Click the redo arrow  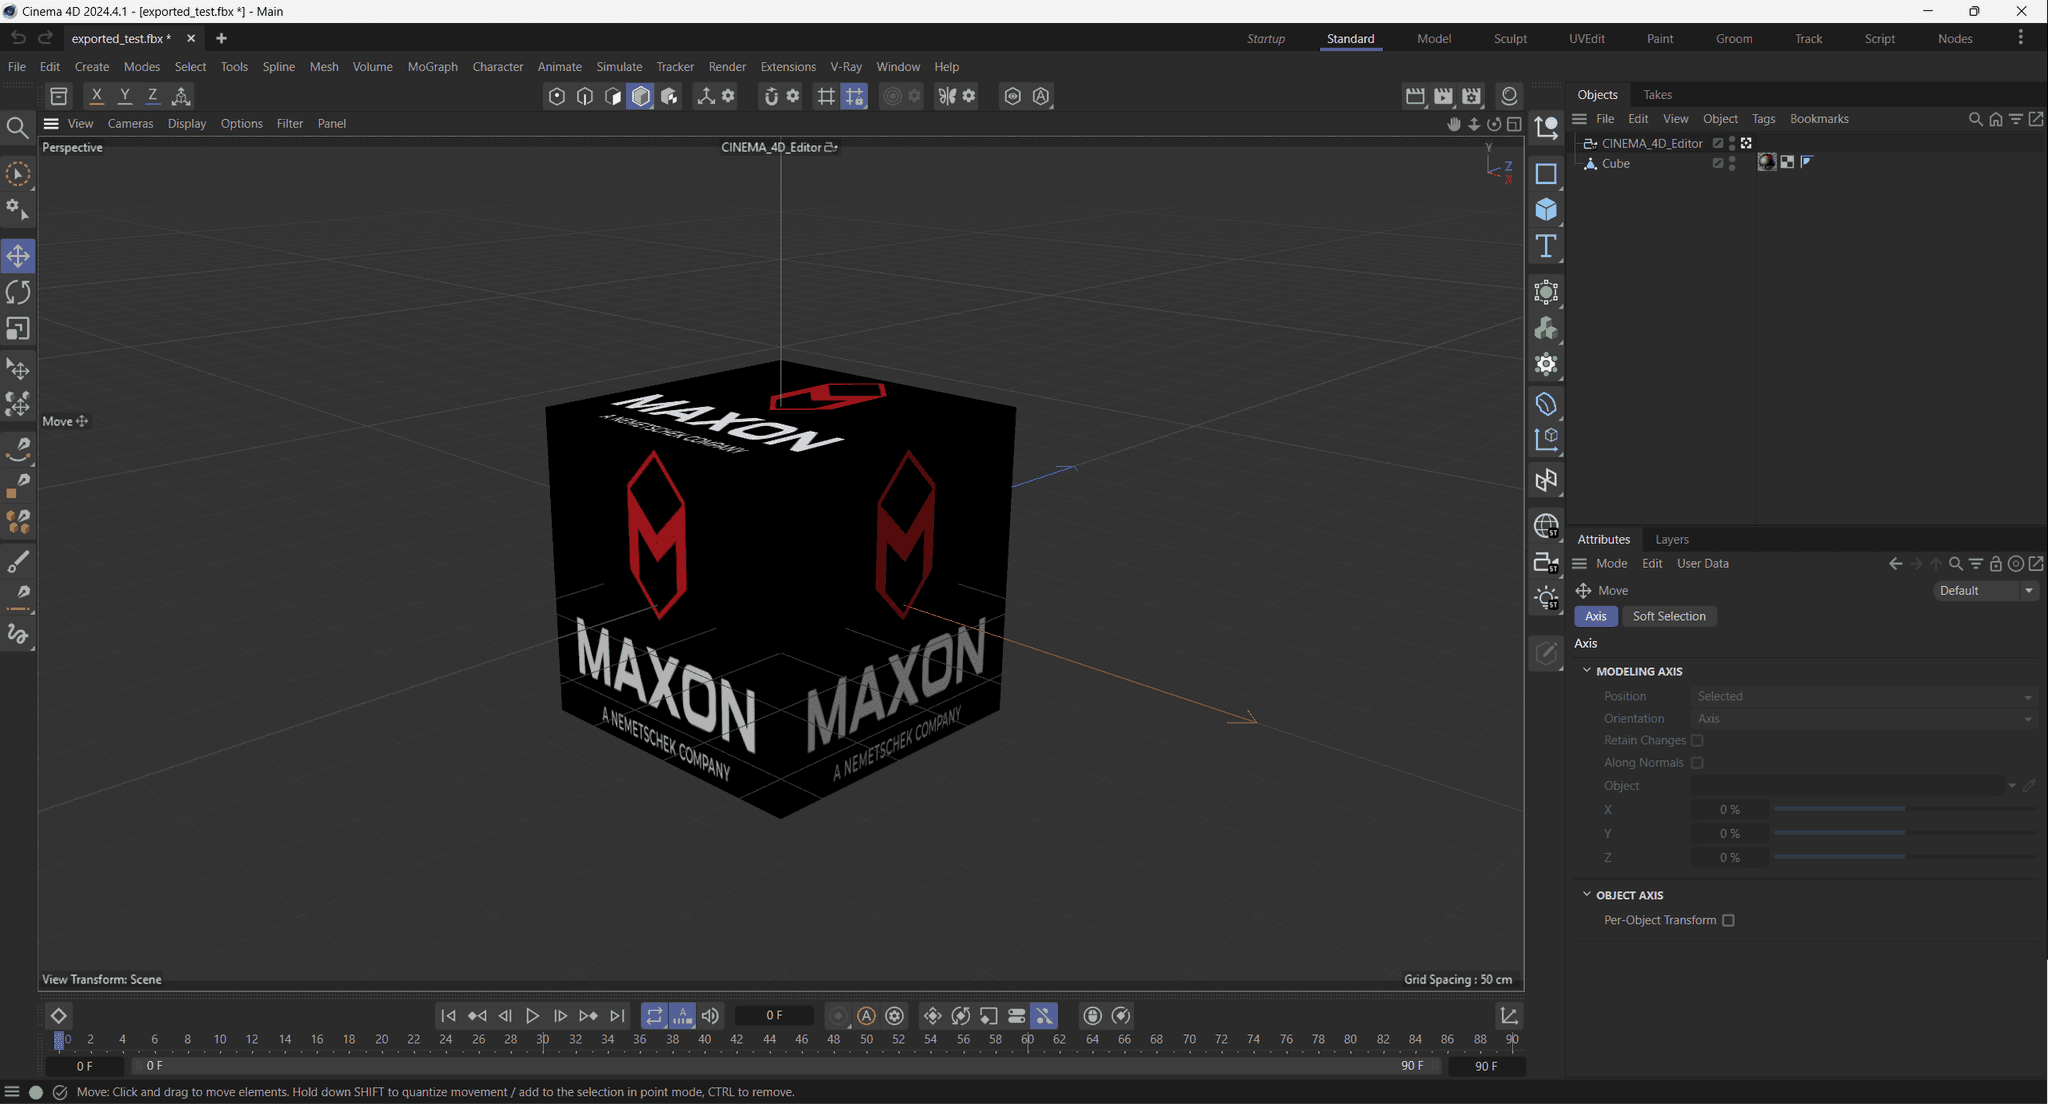pyautogui.click(x=45, y=38)
